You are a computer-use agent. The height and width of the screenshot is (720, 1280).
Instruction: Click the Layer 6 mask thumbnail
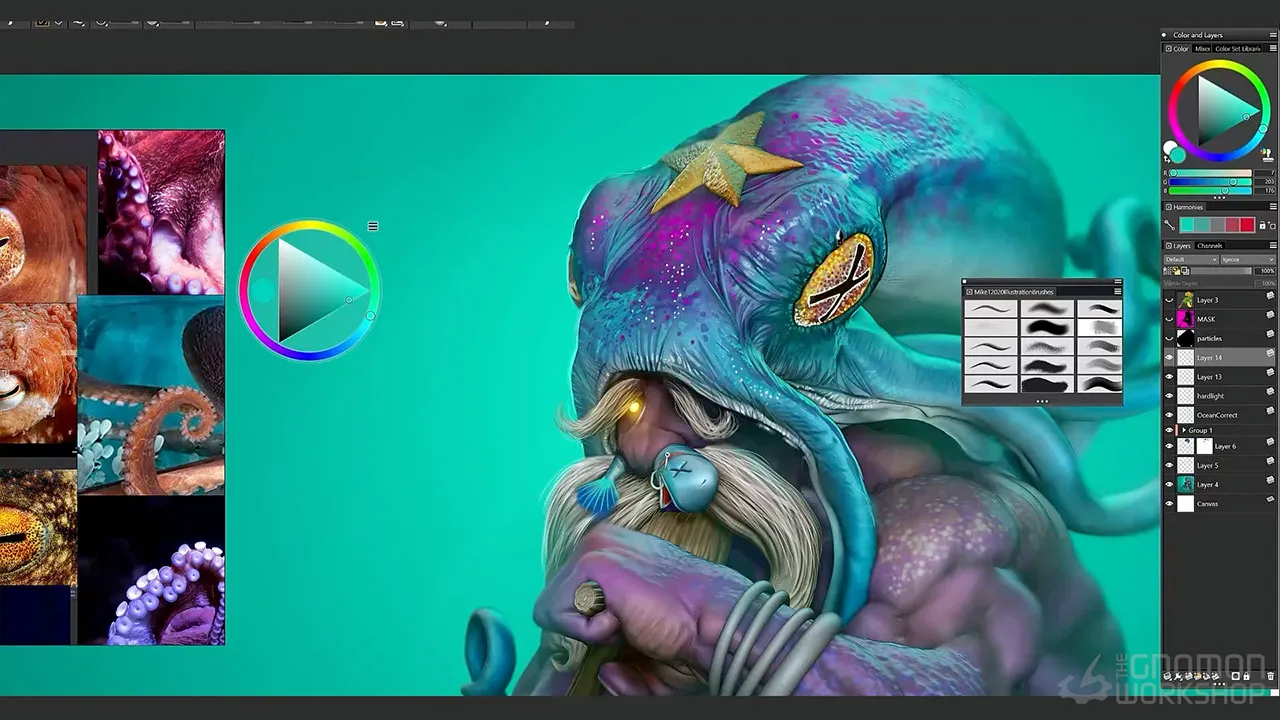pos(1204,446)
